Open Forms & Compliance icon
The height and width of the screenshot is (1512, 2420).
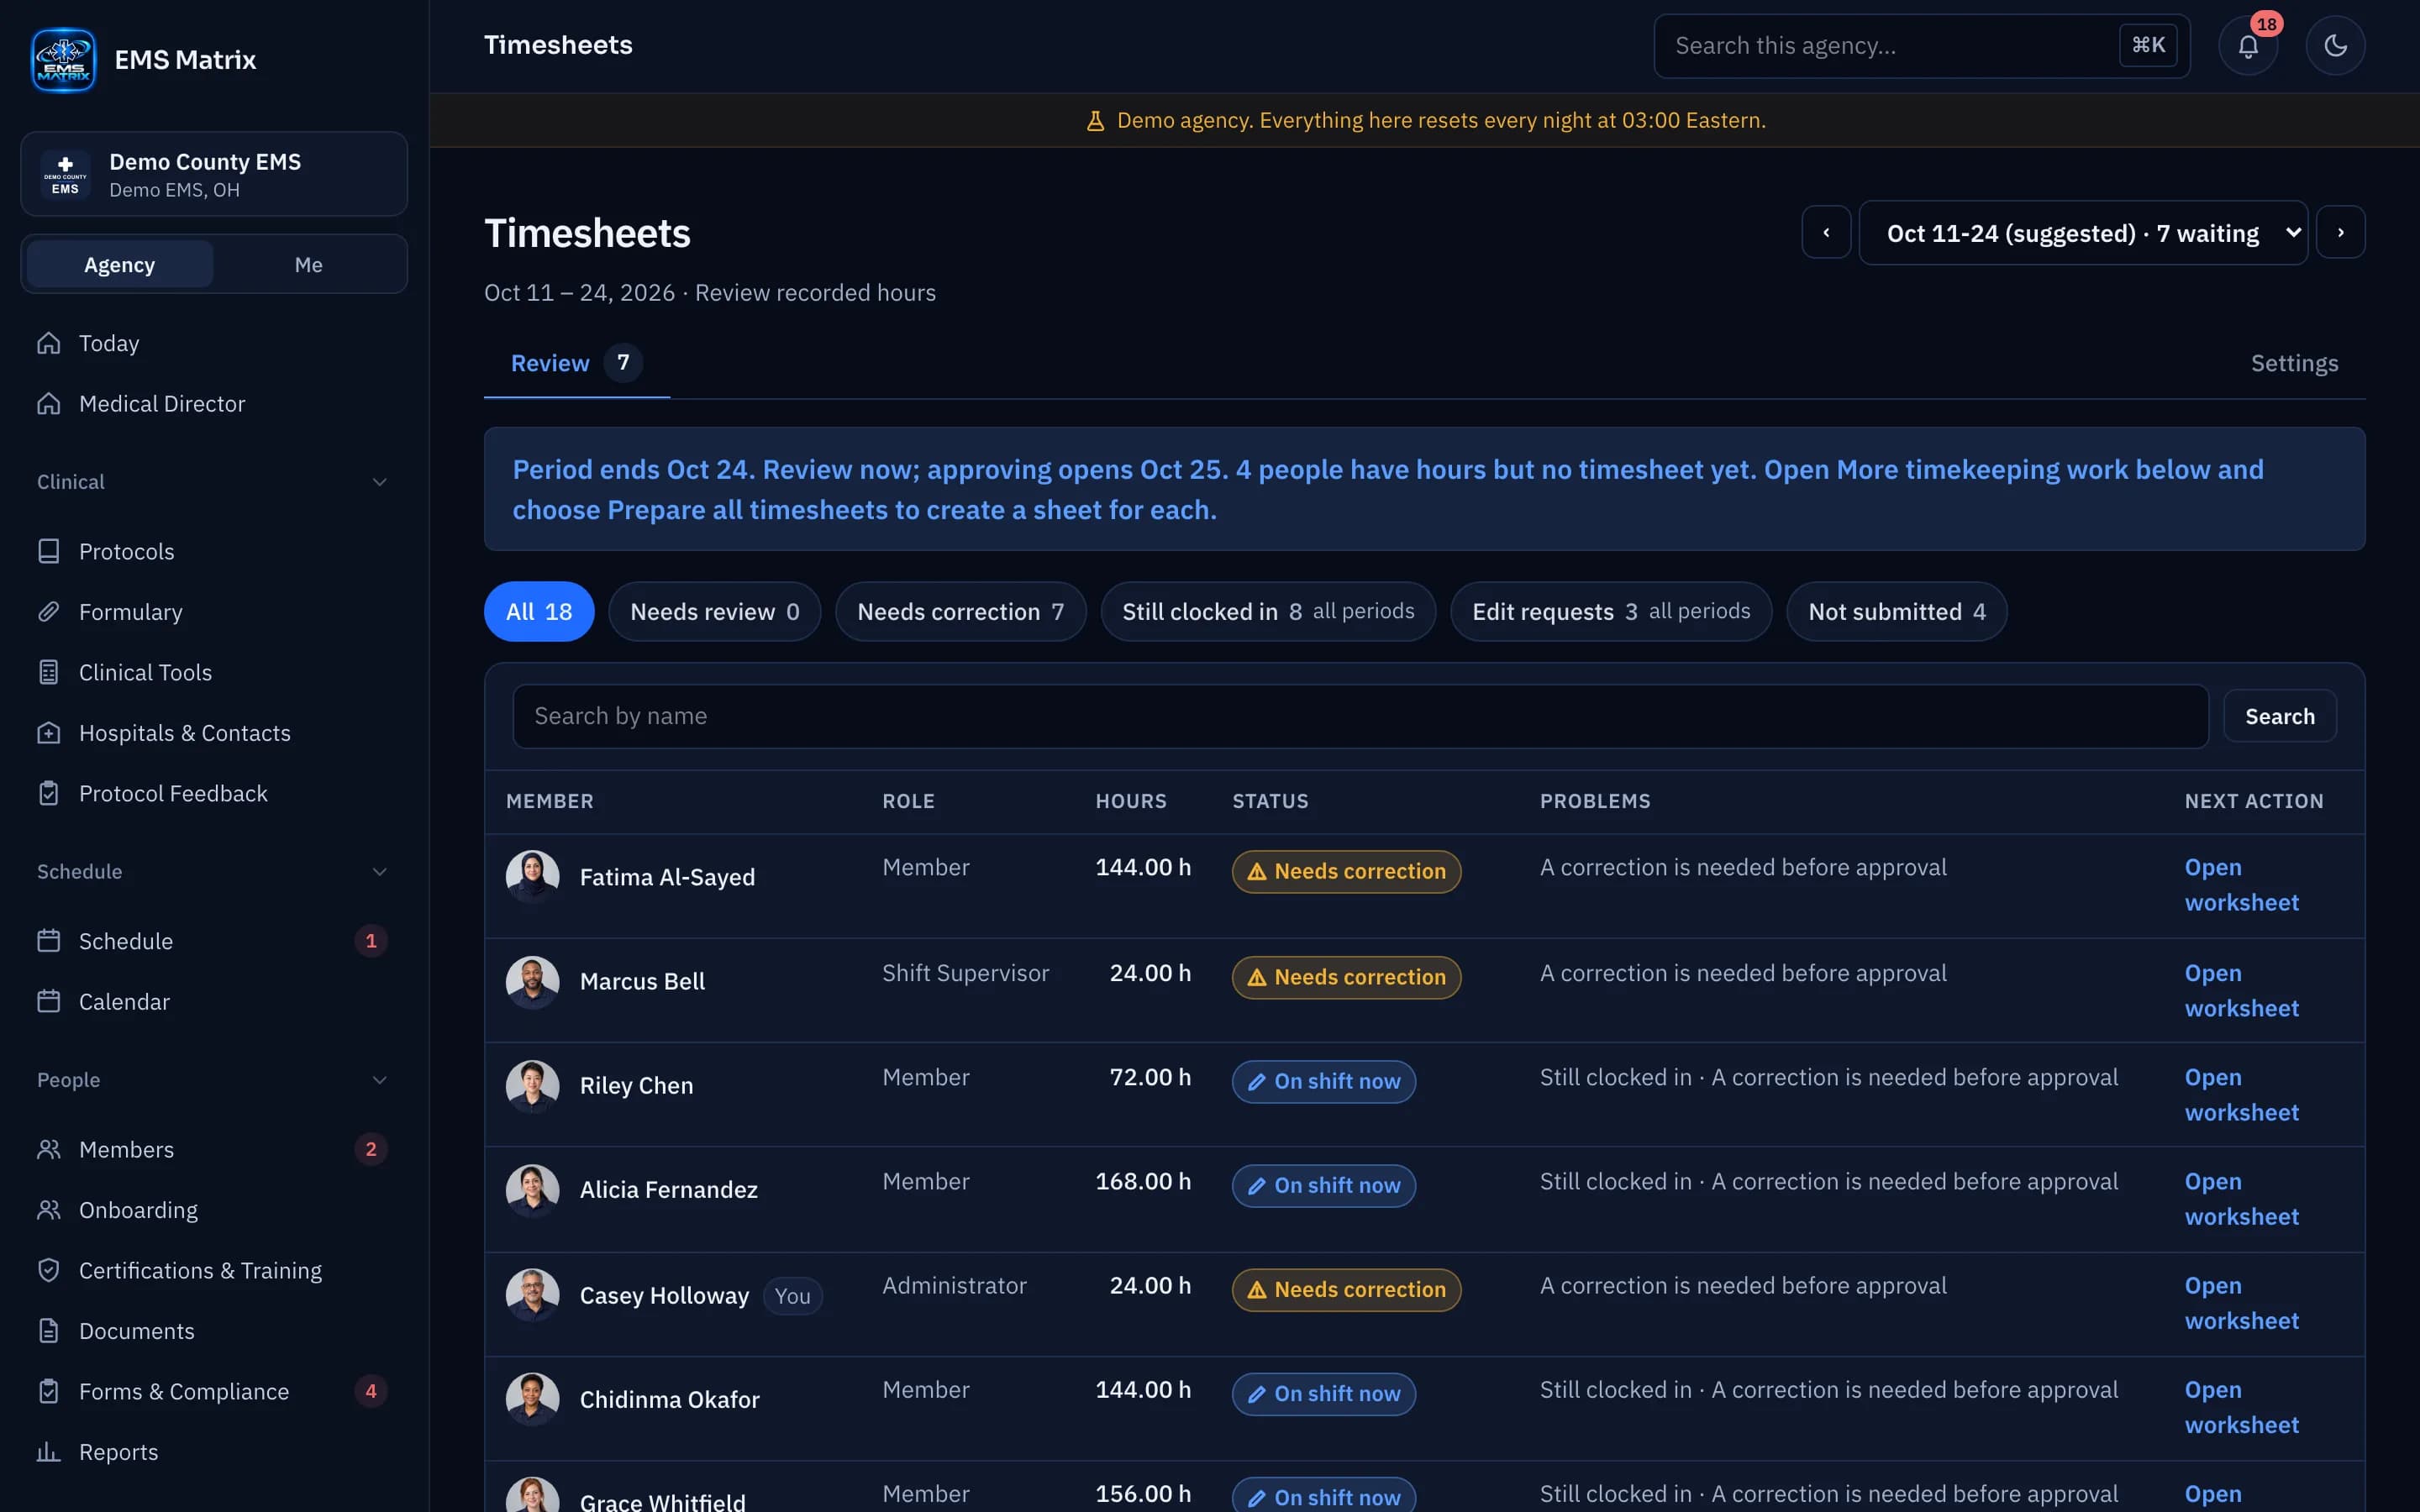(x=49, y=1391)
